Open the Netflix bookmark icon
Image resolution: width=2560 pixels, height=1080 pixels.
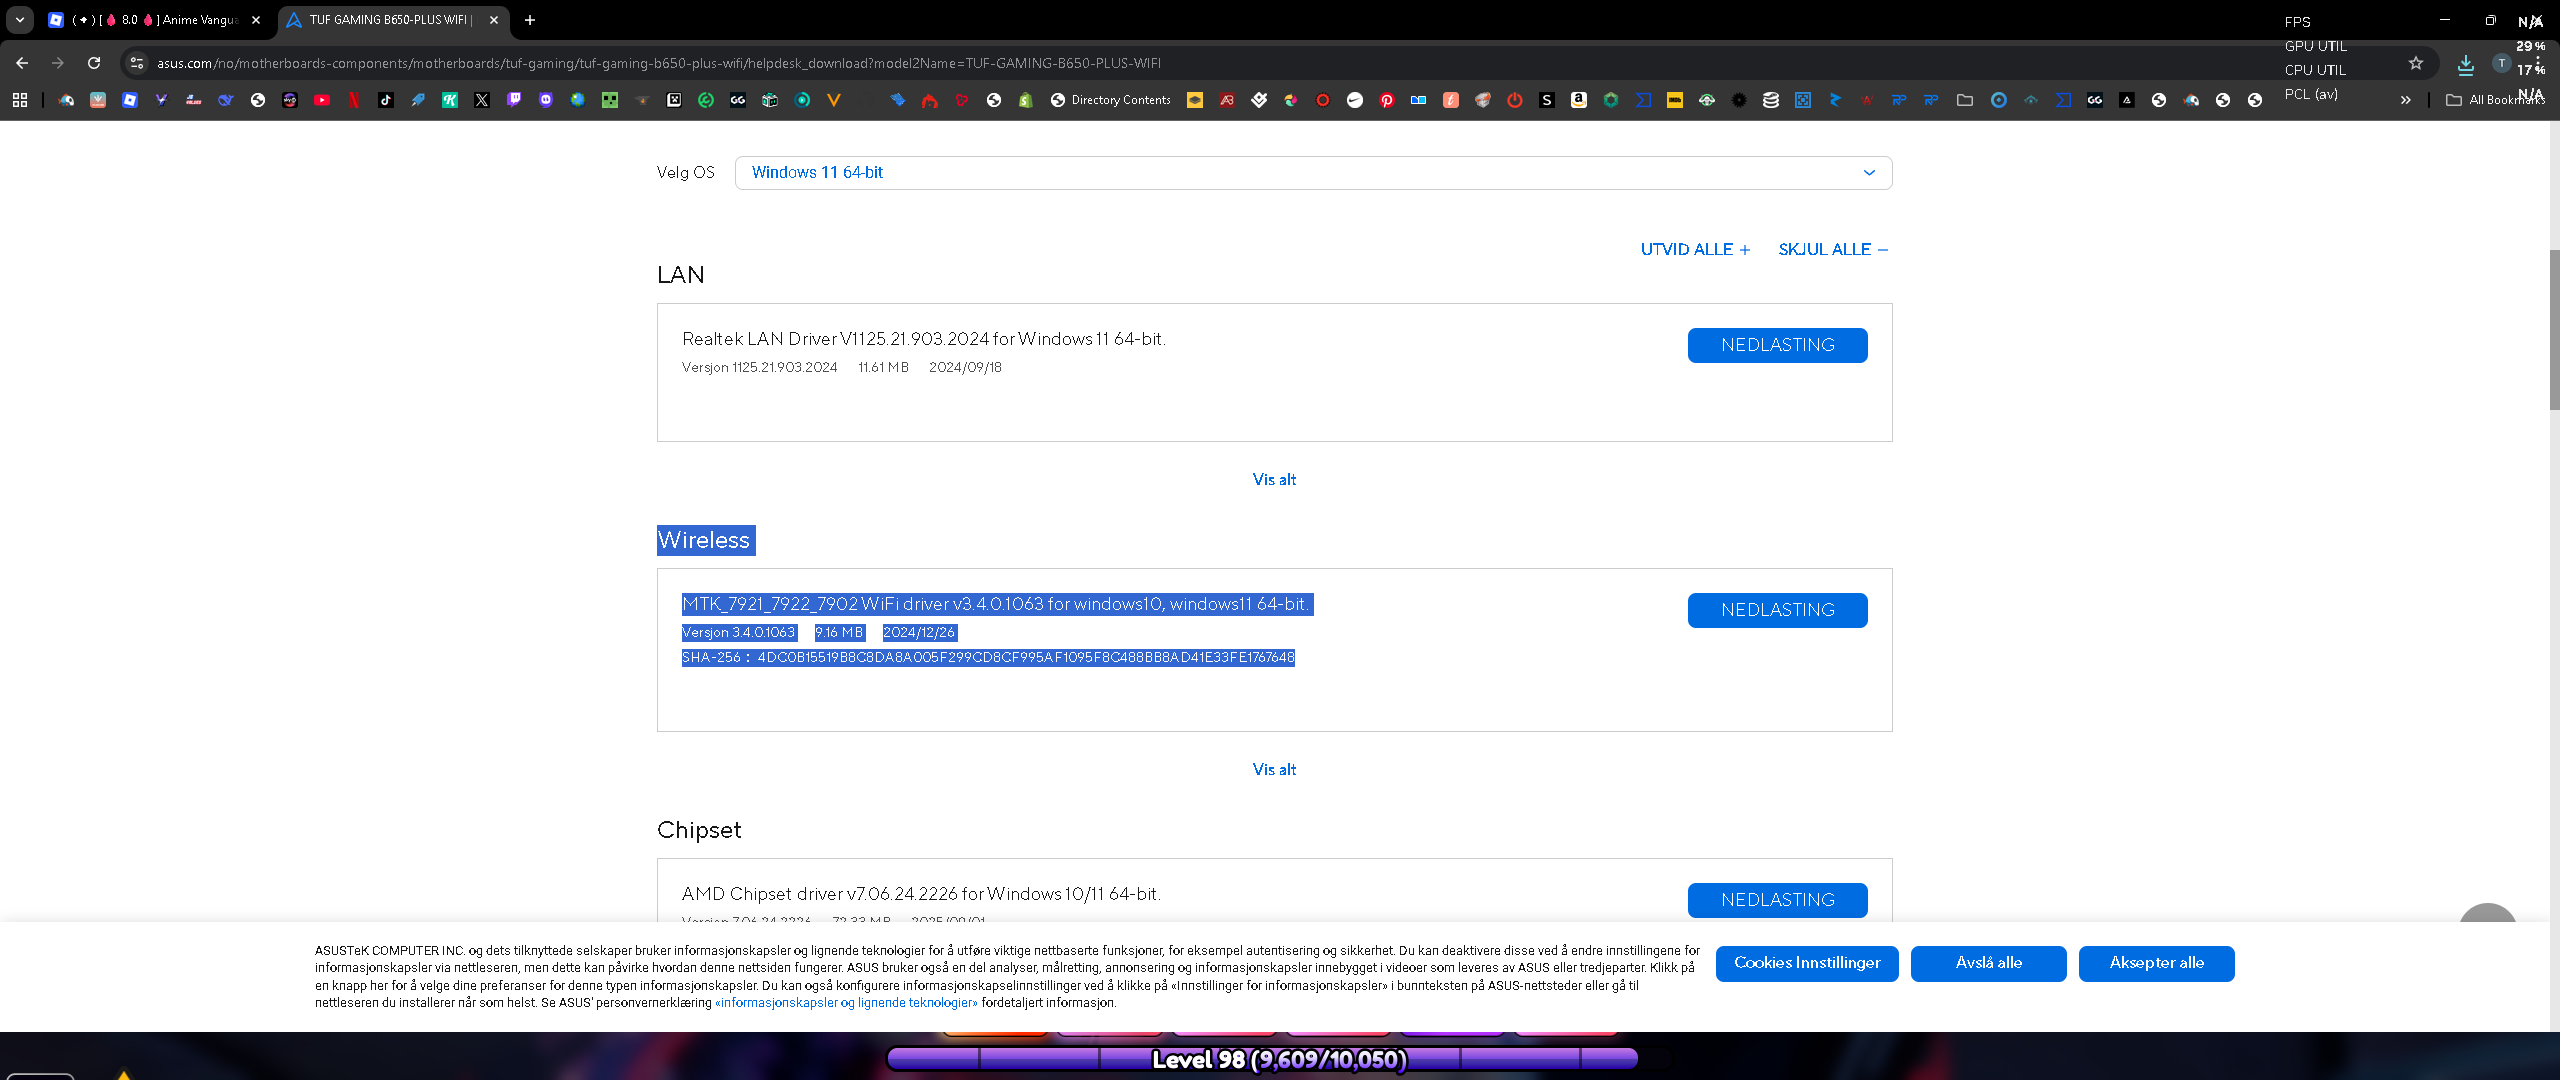click(x=354, y=100)
